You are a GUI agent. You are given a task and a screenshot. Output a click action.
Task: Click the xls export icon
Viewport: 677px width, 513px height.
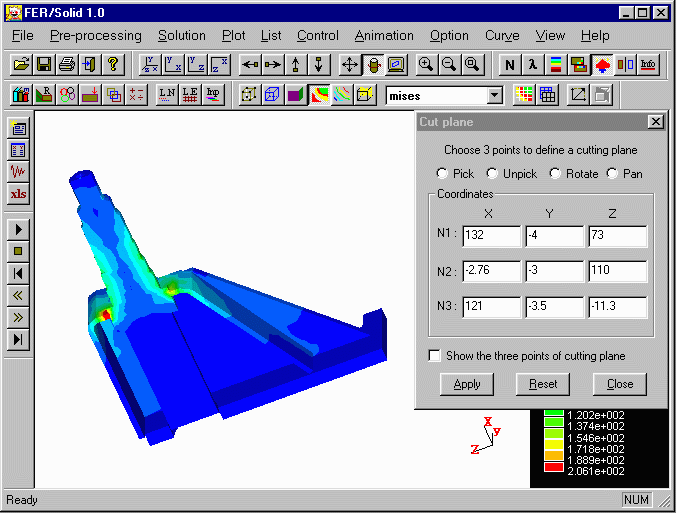[x=18, y=194]
